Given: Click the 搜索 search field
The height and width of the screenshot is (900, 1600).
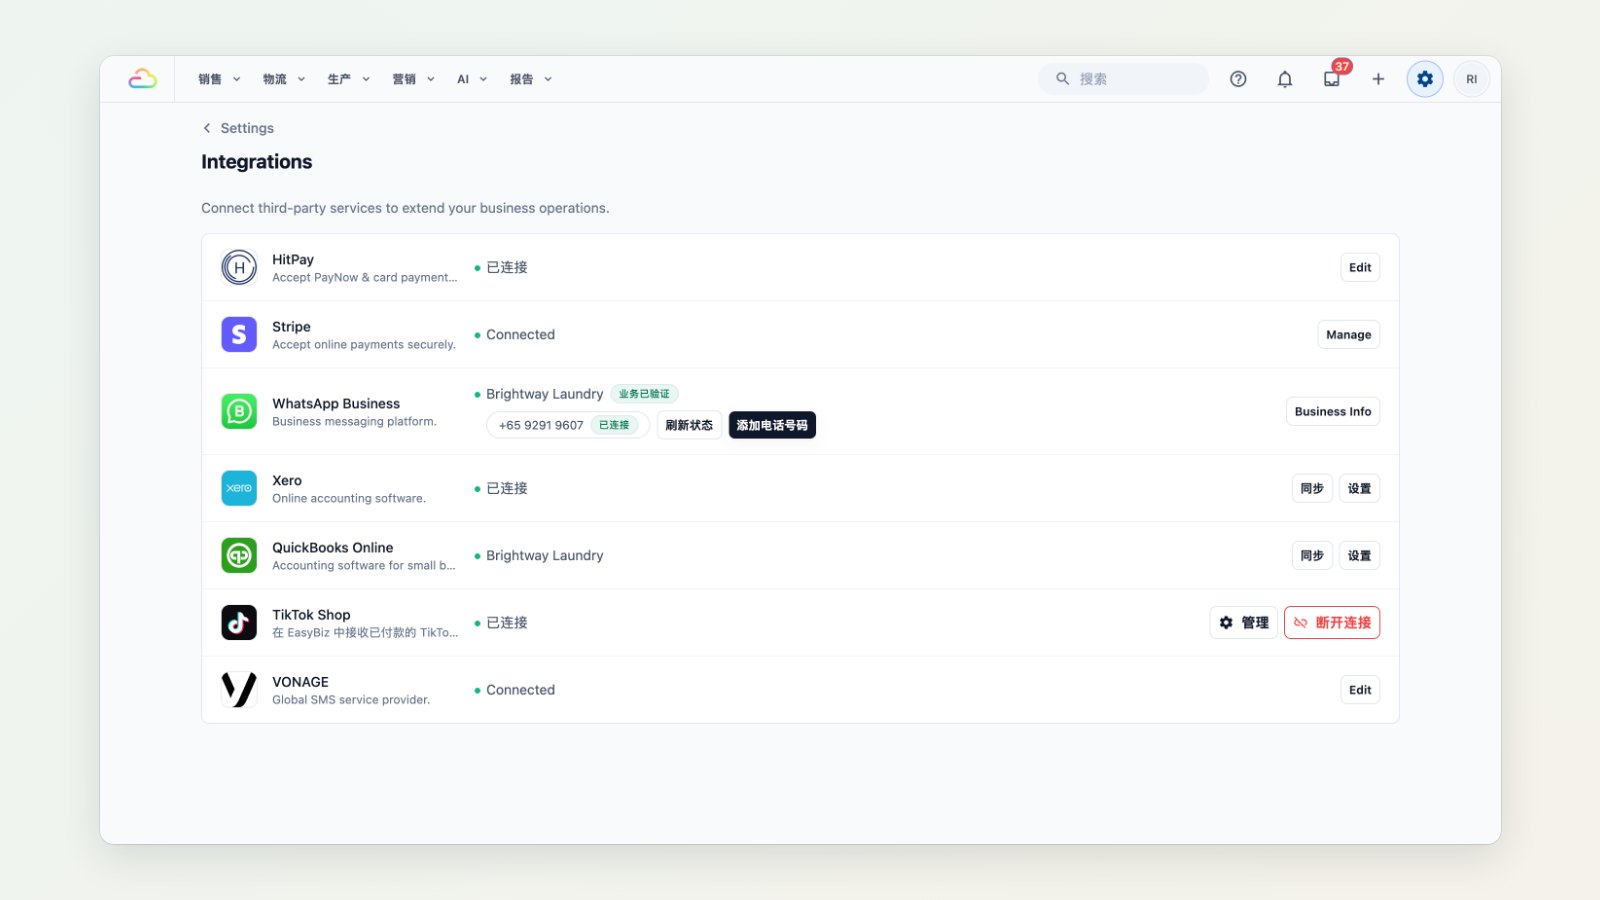Looking at the screenshot, I should 1124,78.
